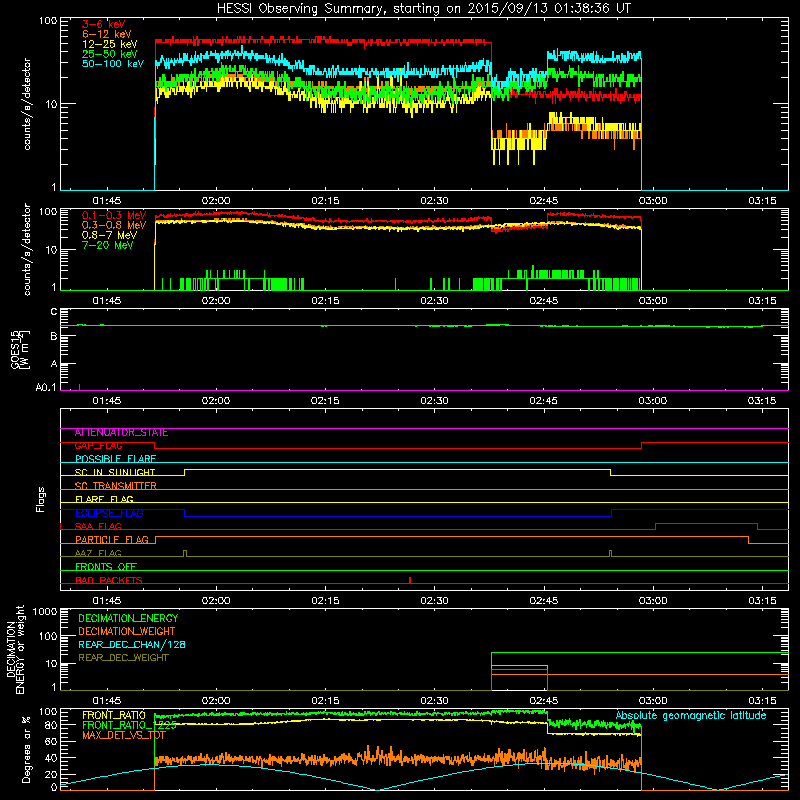800x800 pixels.
Task: Click 02:15 tick label under the Flags panel
Action: click(x=325, y=601)
